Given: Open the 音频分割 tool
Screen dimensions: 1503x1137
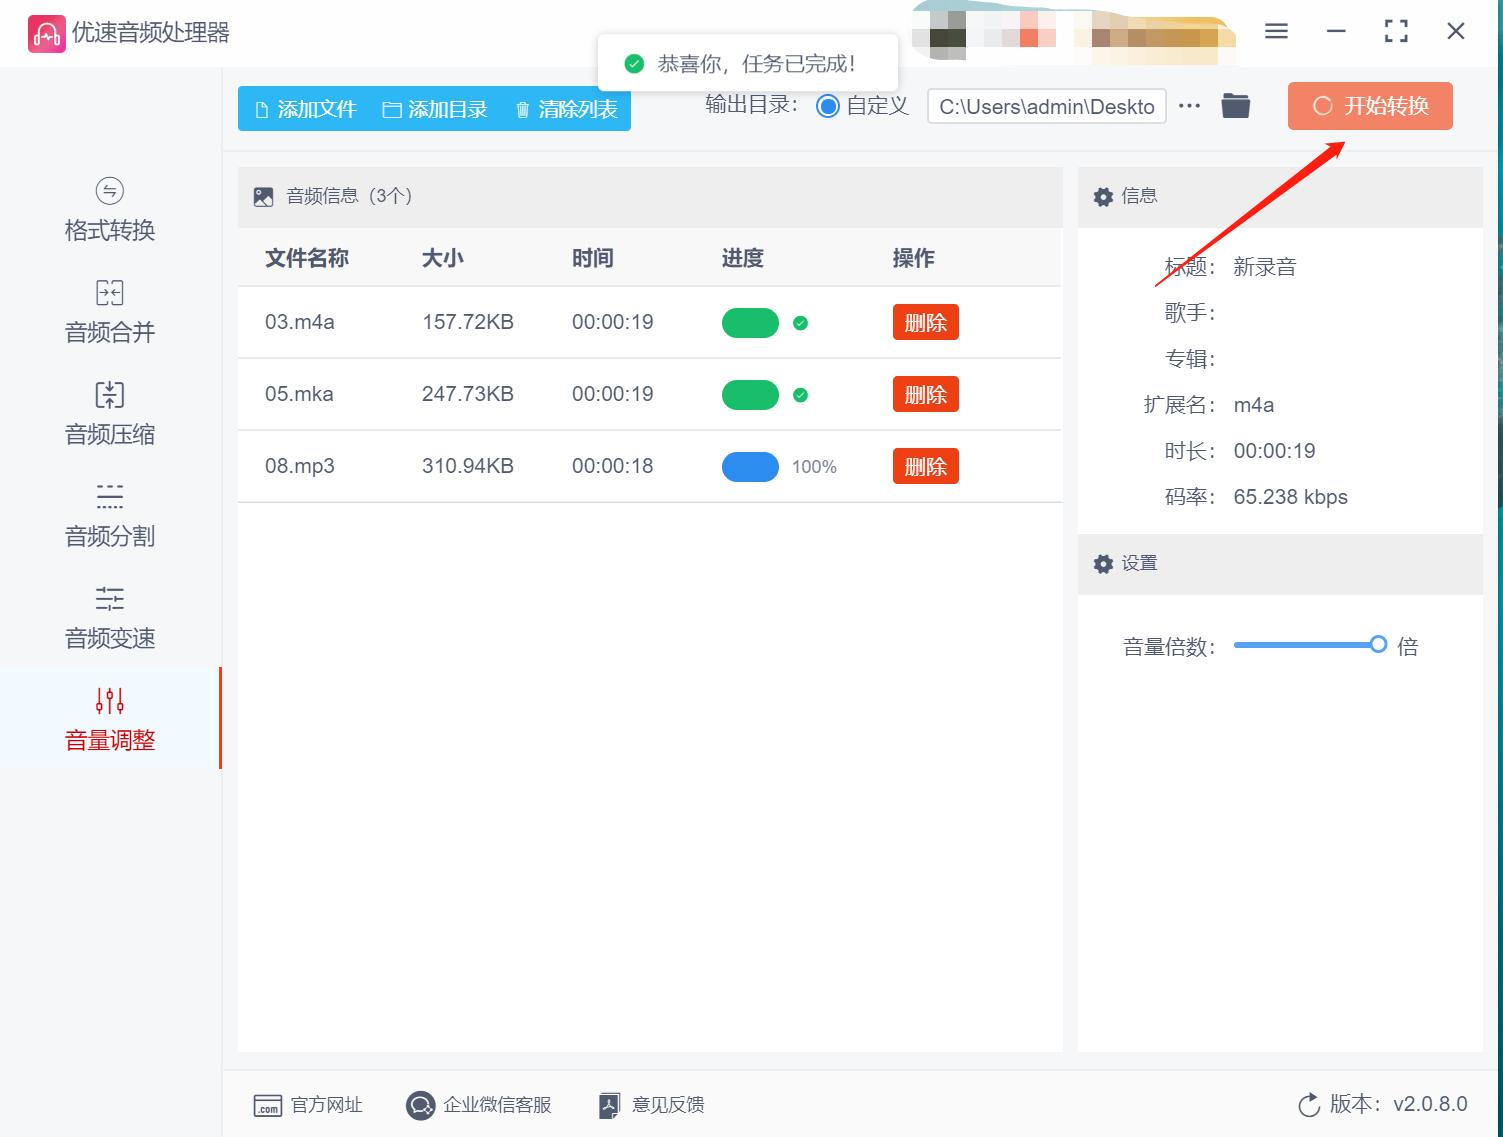Looking at the screenshot, I should (x=108, y=516).
